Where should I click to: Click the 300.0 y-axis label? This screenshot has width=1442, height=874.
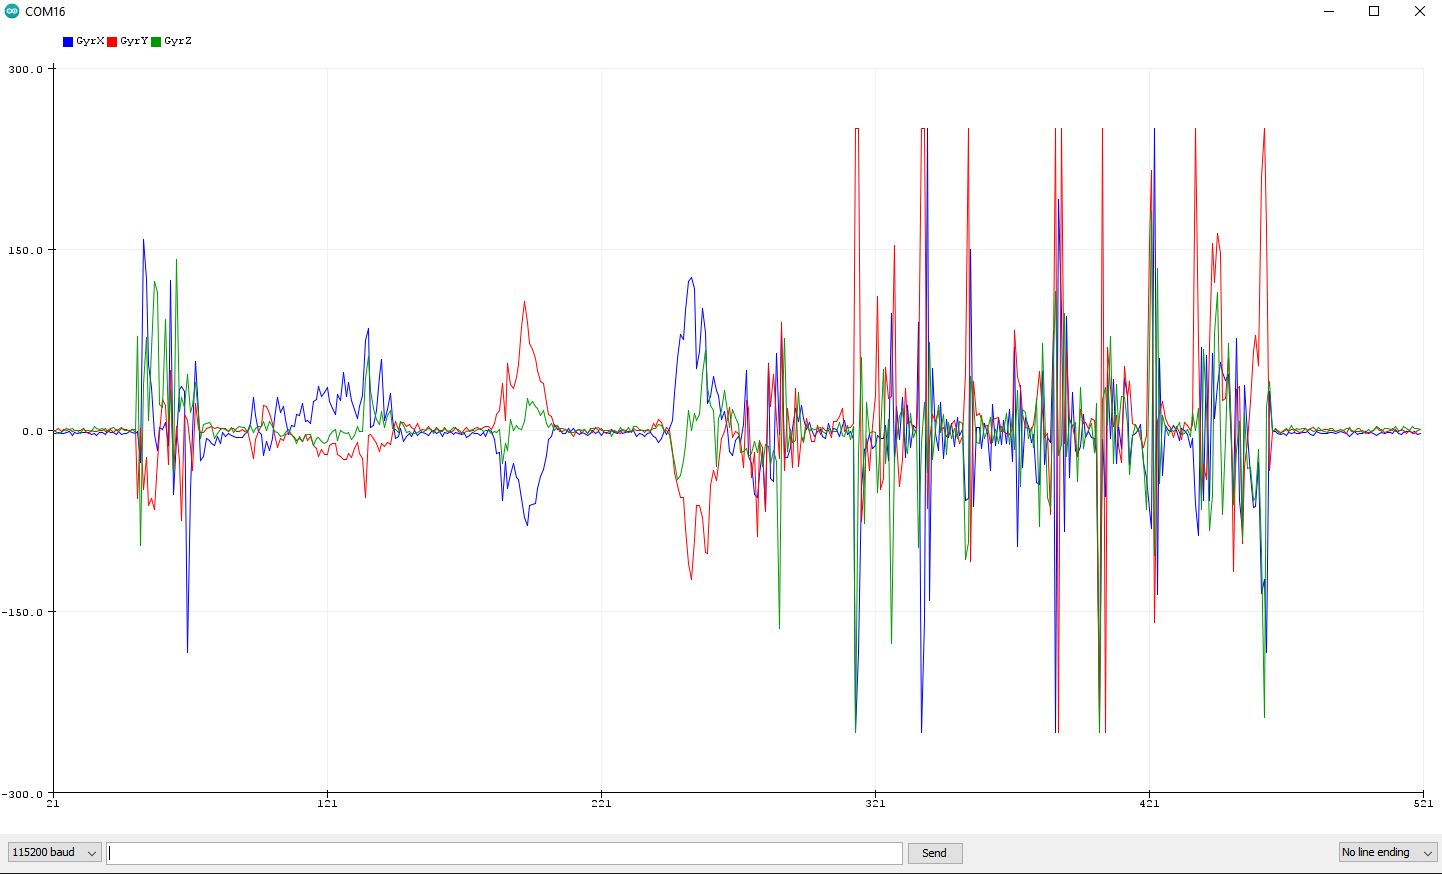coord(25,70)
